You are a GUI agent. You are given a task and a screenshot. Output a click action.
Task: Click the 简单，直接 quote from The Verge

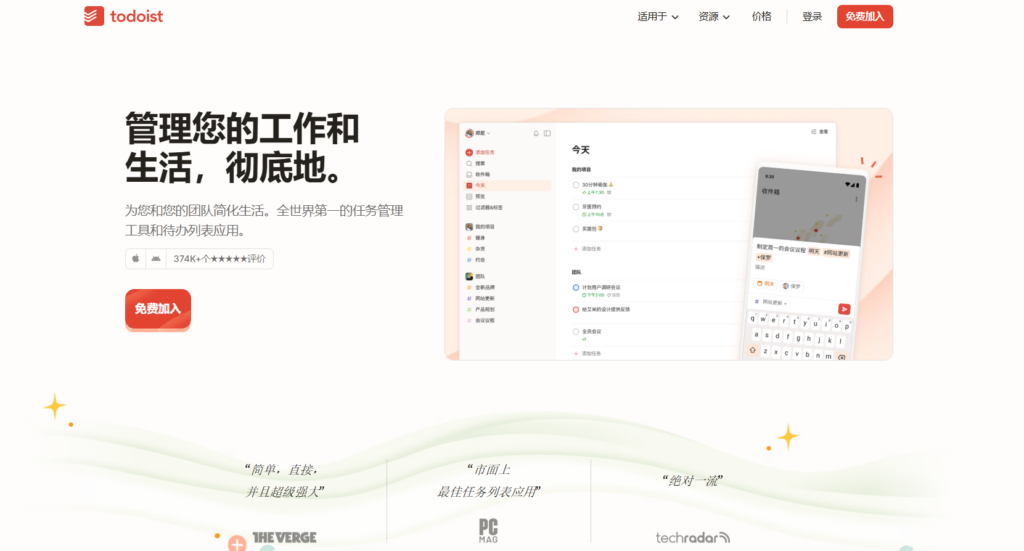point(282,480)
